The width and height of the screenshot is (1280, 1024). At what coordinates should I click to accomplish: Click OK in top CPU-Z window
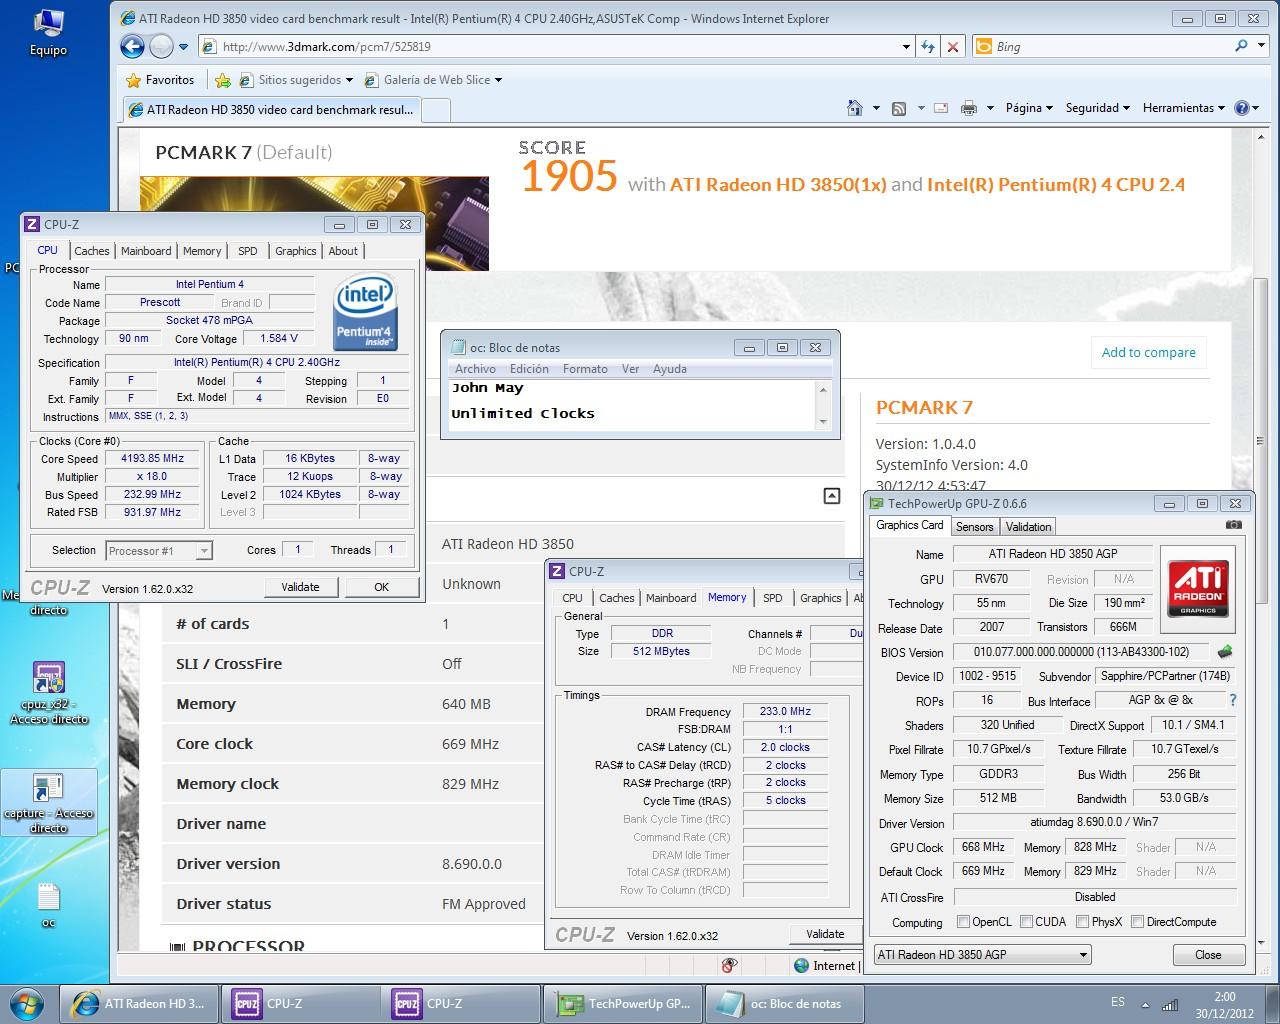point(381,587)
